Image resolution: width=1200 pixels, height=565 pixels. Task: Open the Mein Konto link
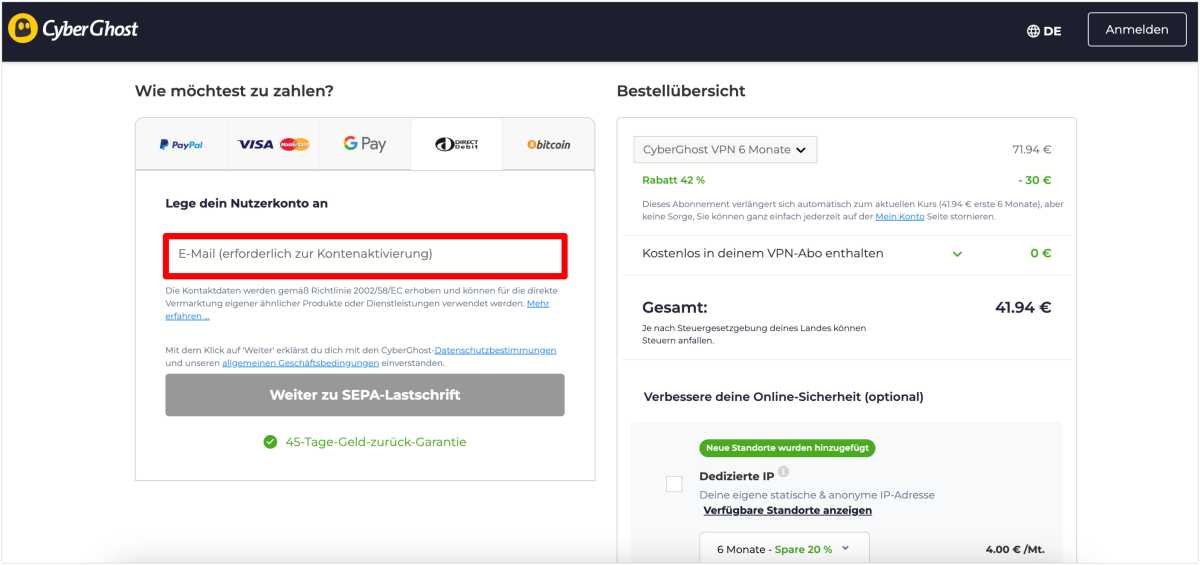[899, 216]
